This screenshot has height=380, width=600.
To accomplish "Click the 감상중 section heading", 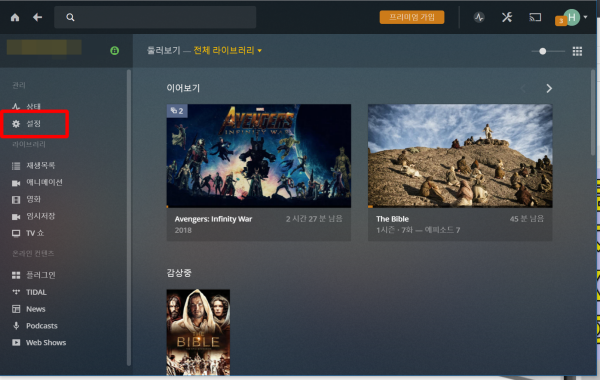I will point(179,273).
